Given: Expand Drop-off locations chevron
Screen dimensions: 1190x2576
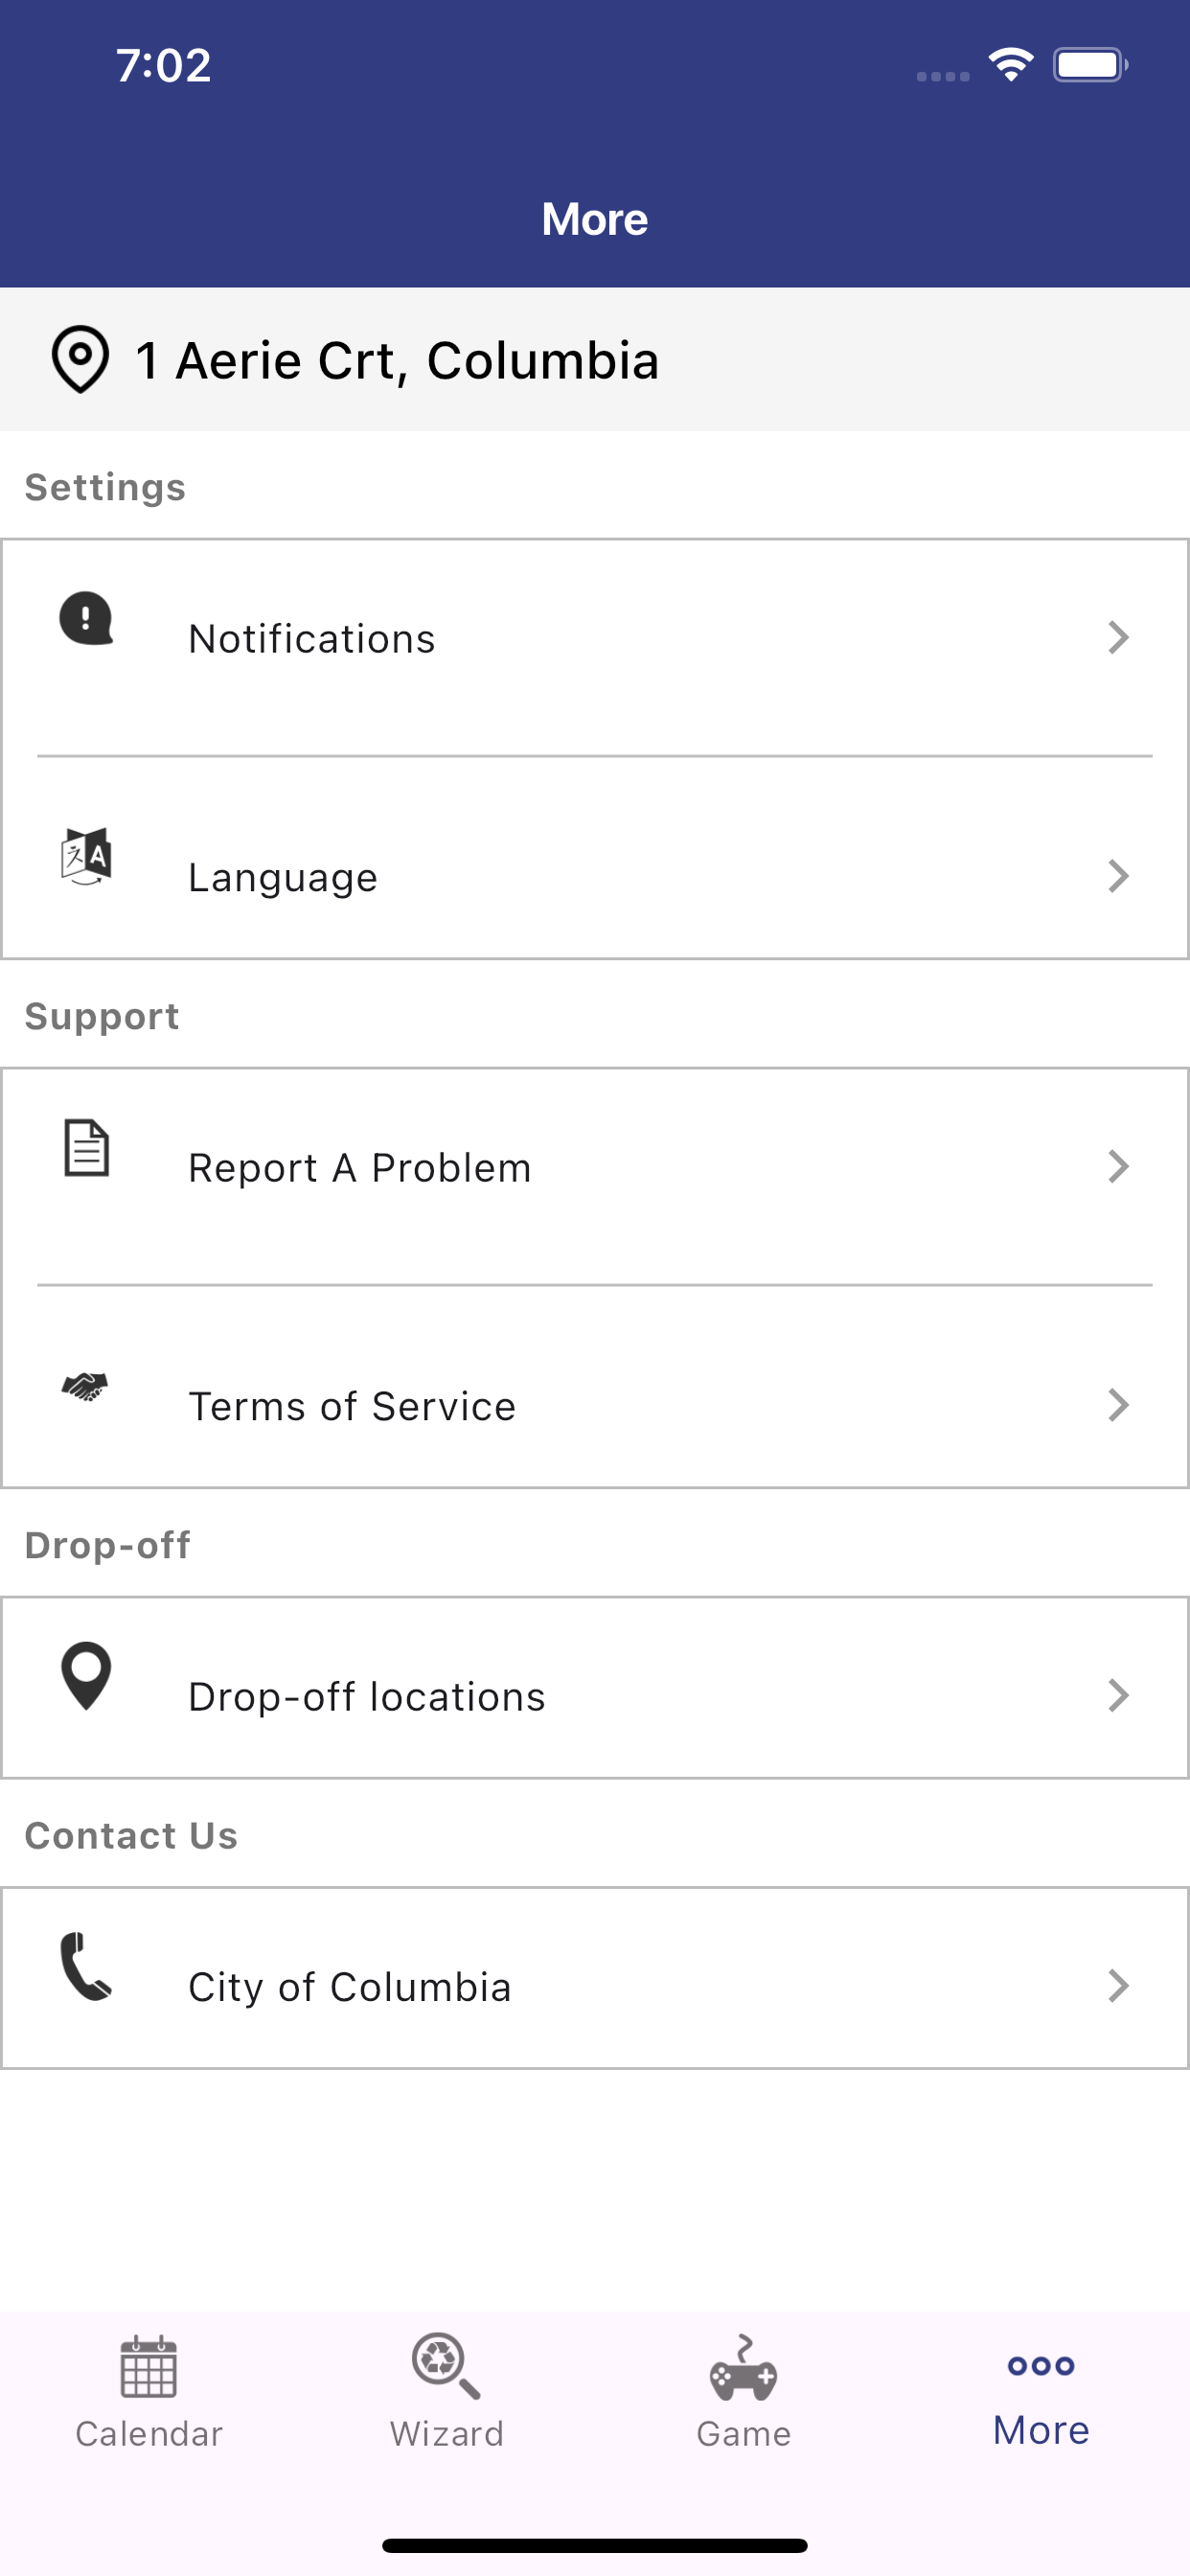Looking at the screenshot, I should click(x=1118, y=1695).
